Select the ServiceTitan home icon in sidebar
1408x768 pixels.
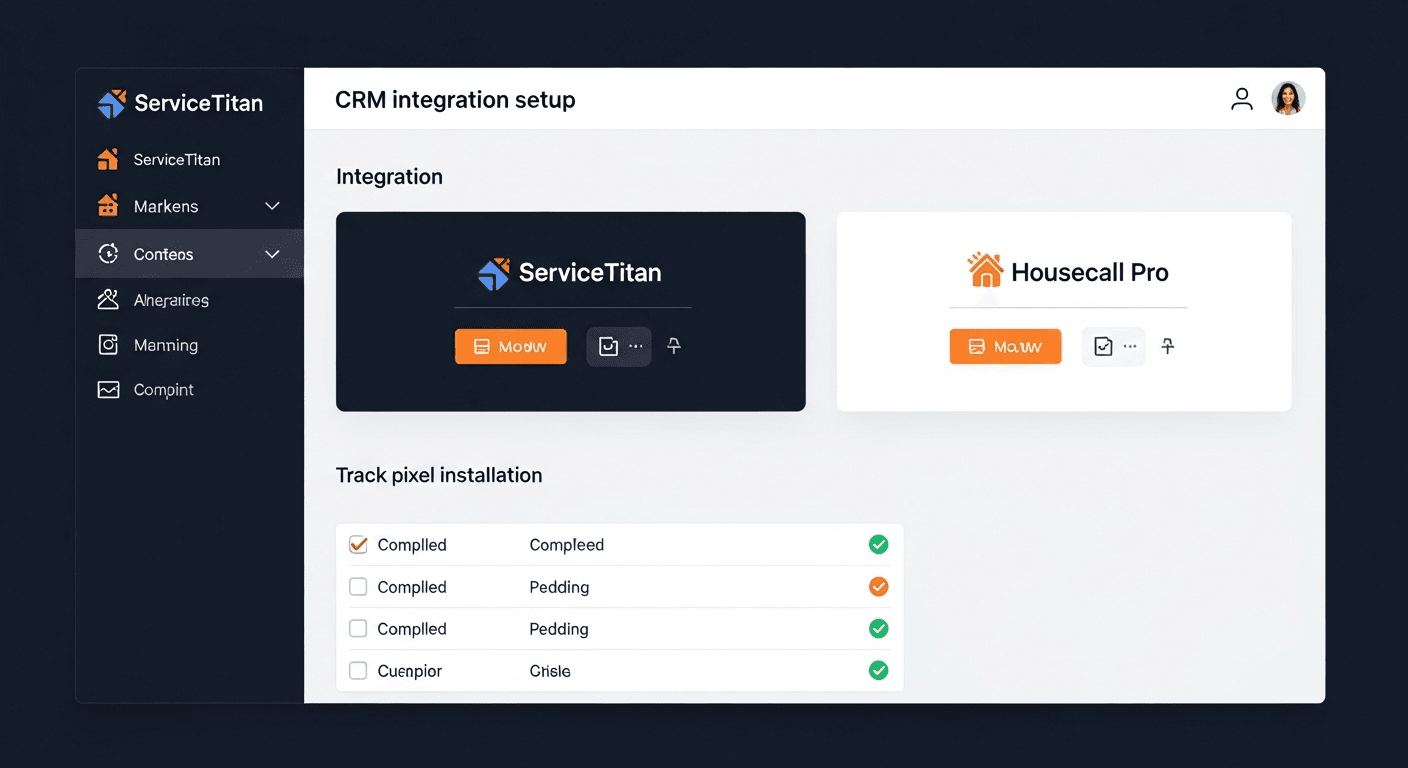click(x=108, y=159)
